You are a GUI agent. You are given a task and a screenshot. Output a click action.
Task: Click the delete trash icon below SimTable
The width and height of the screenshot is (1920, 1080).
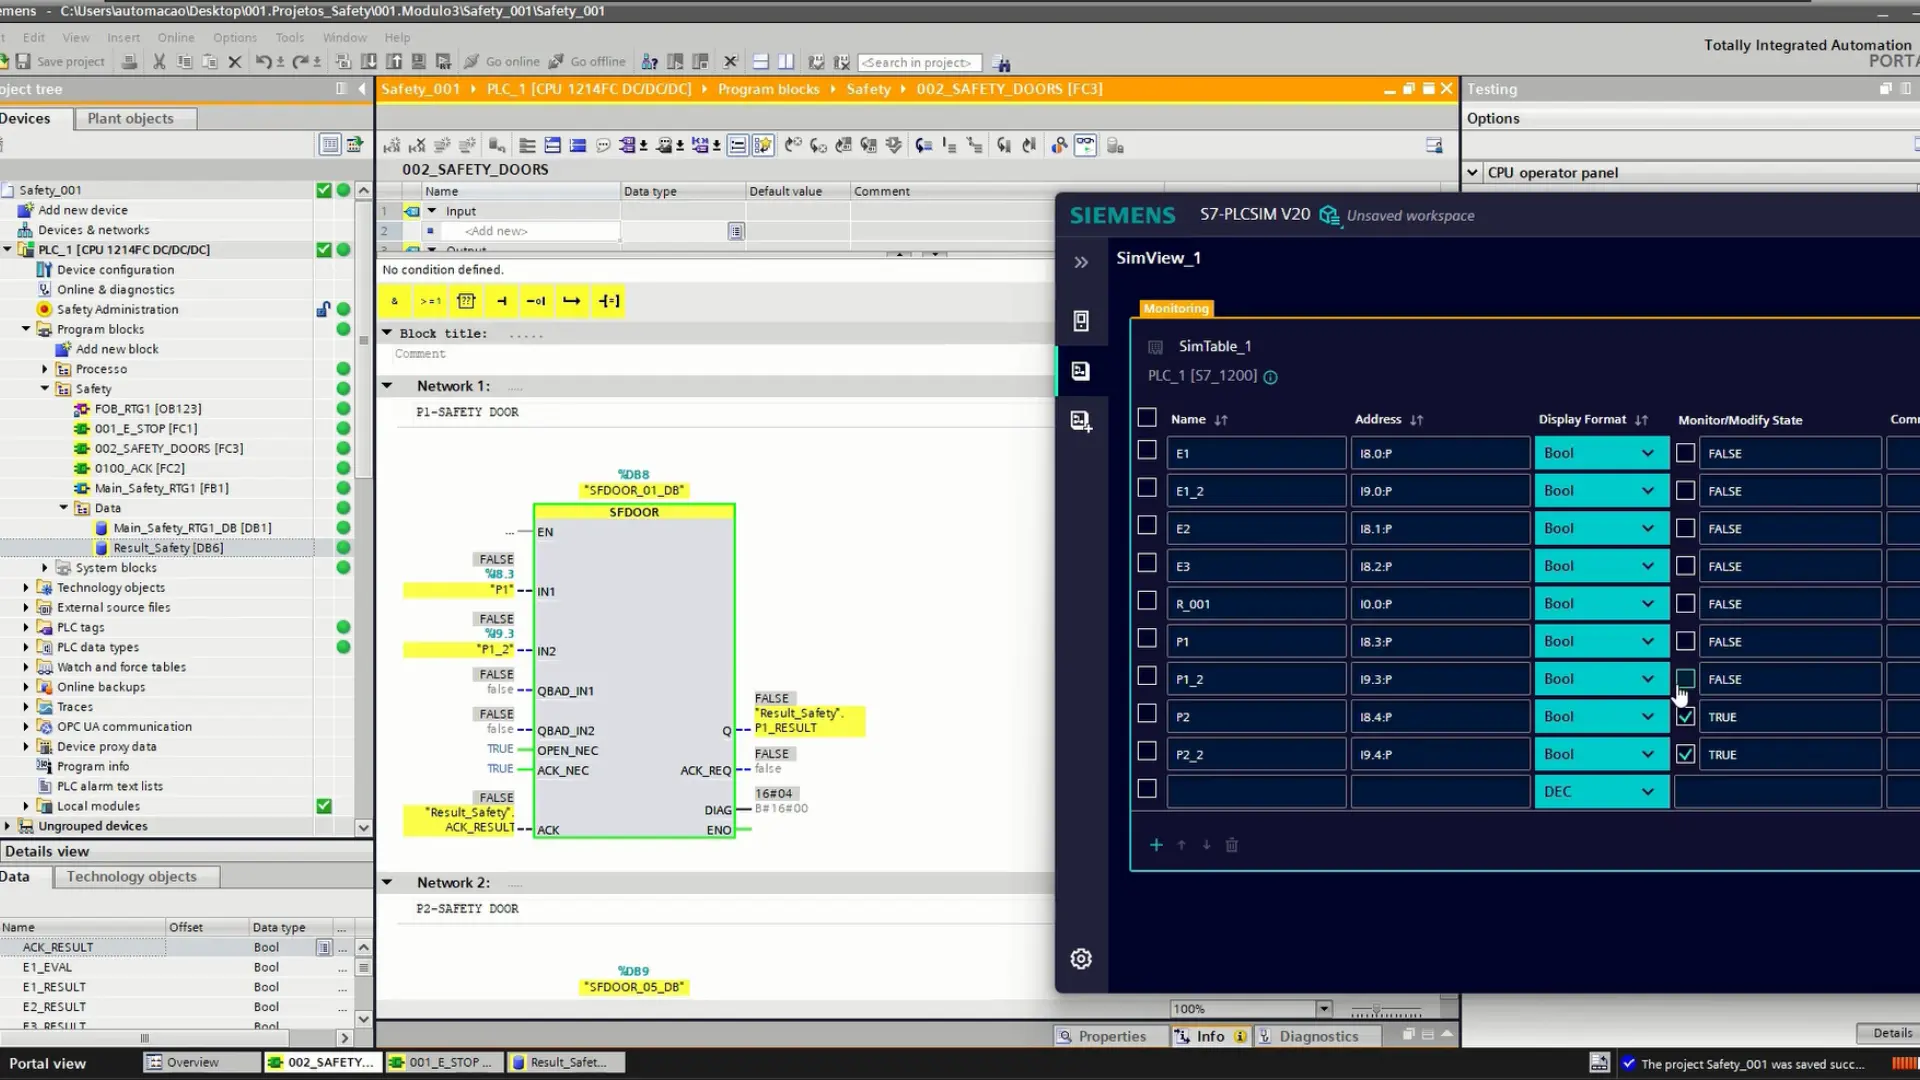tap(1232, 845)
